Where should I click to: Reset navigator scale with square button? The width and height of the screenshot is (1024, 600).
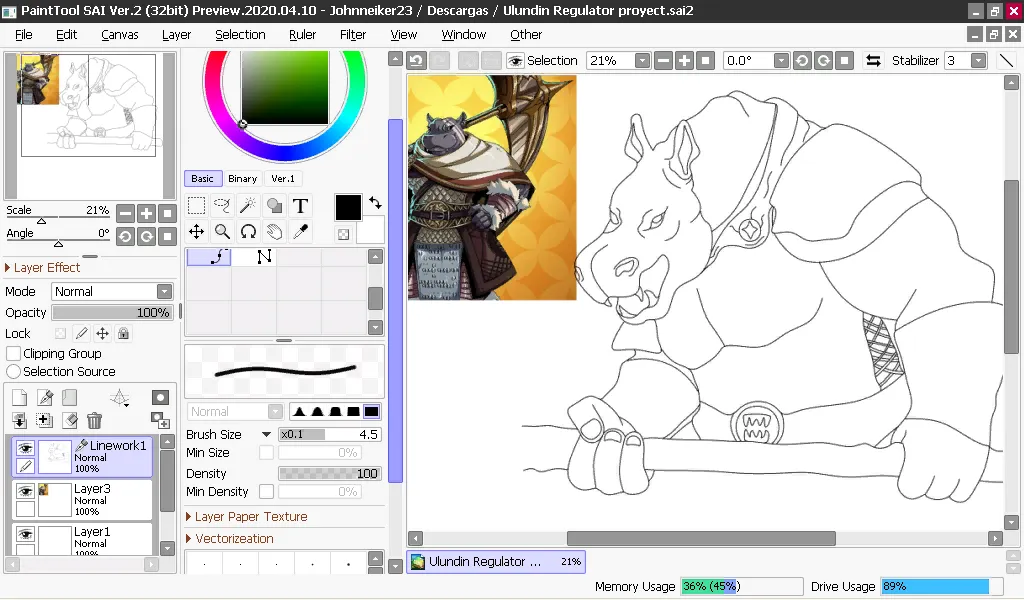click(x=168, y=213)
